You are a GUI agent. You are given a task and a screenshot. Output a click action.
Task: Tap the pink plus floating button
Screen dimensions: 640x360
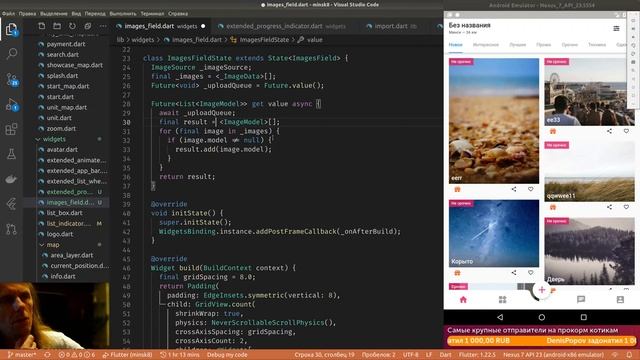542,290
